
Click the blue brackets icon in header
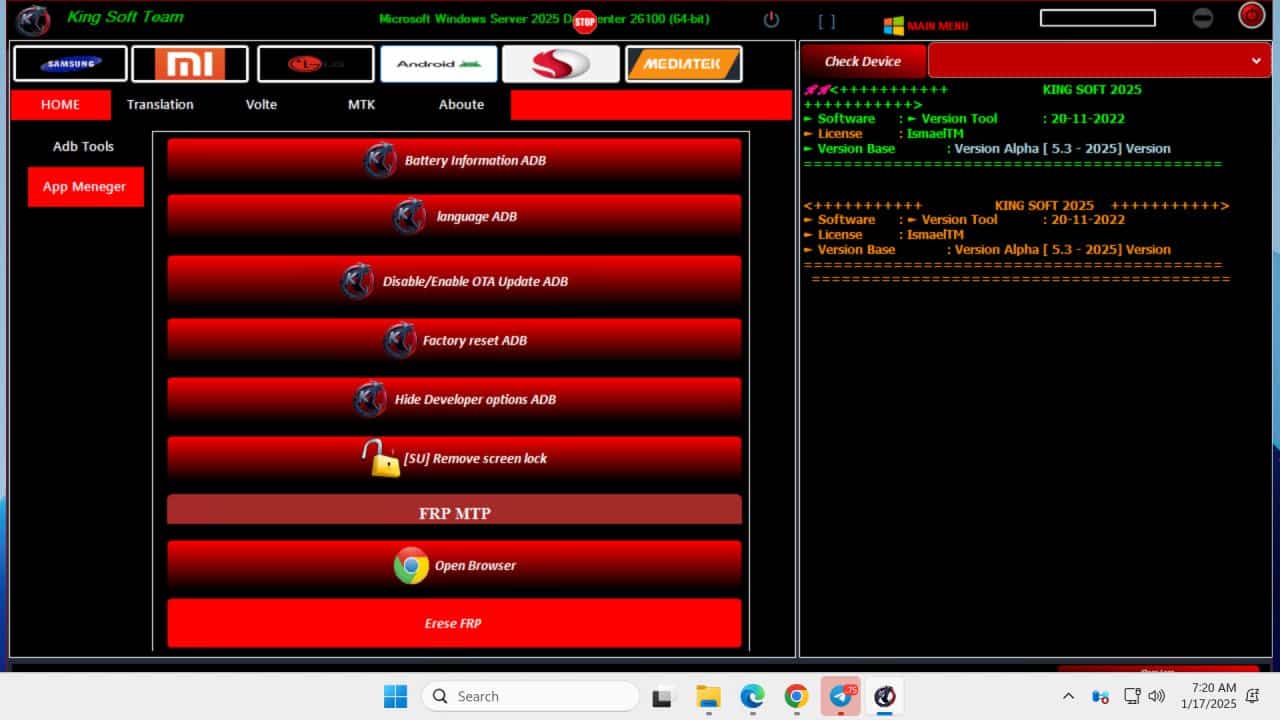827,21
